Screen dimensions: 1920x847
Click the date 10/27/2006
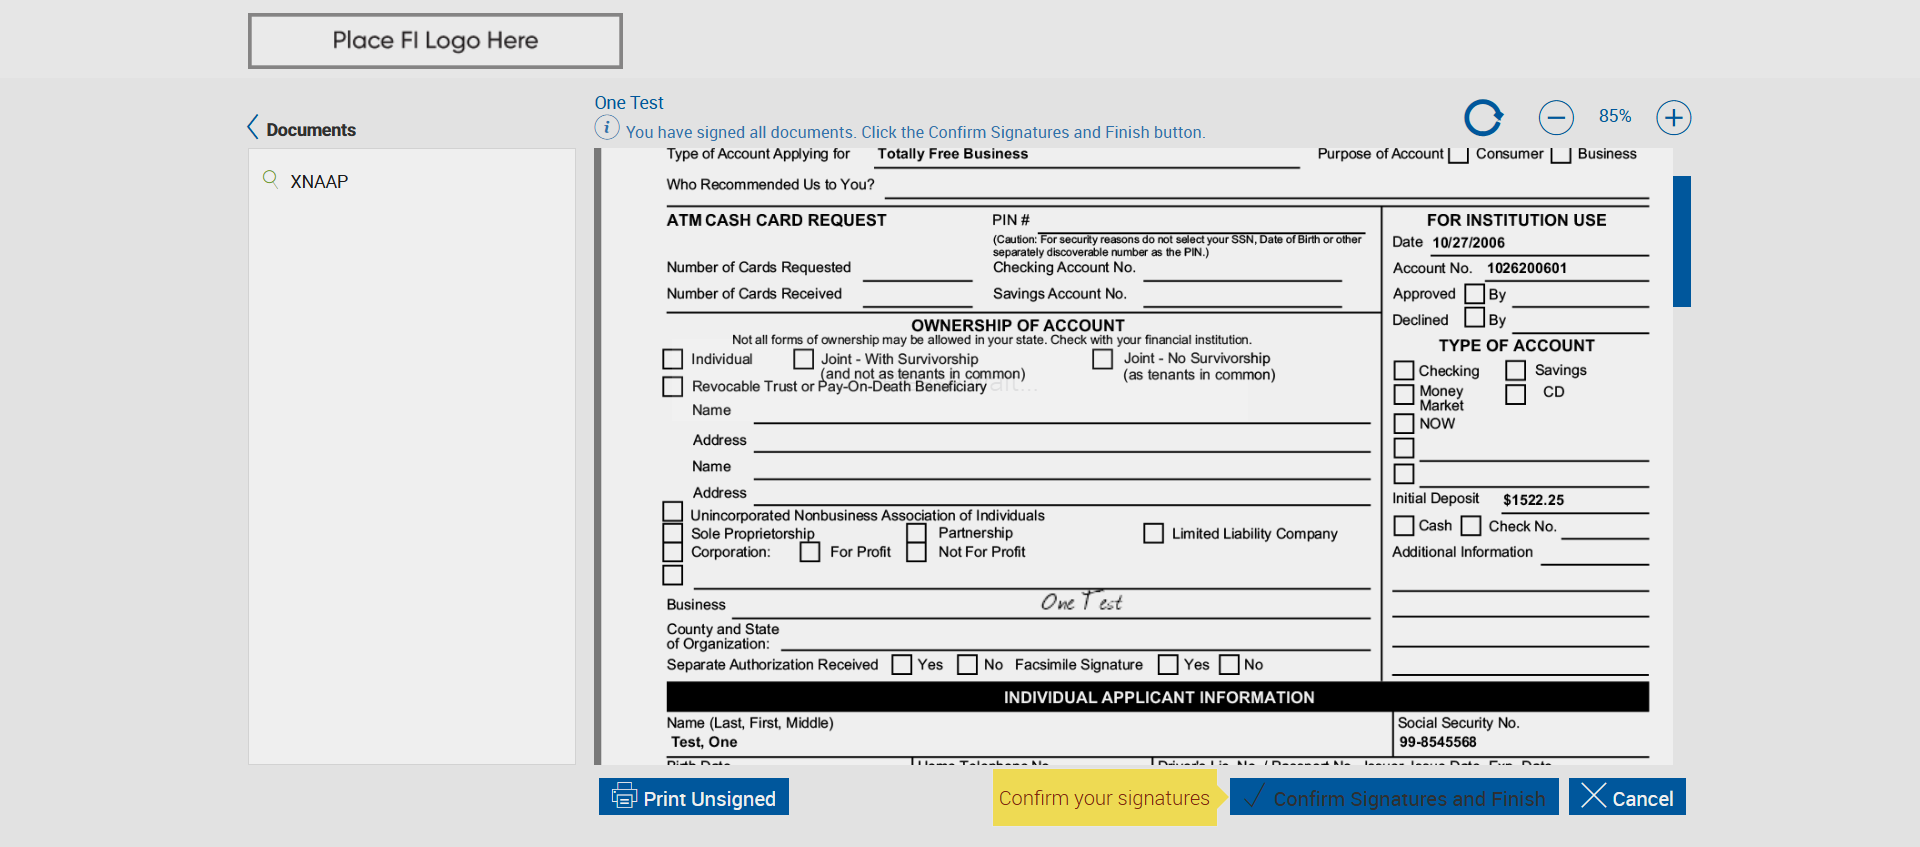tap(1468, 243)
